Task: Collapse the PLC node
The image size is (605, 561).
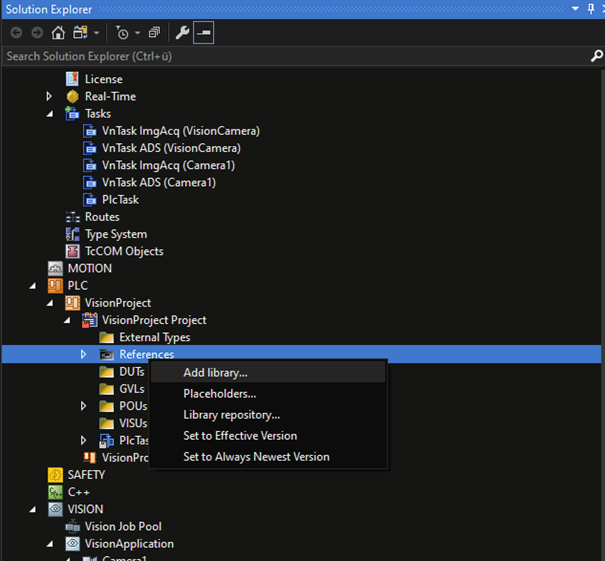Action: click(33, 286)
